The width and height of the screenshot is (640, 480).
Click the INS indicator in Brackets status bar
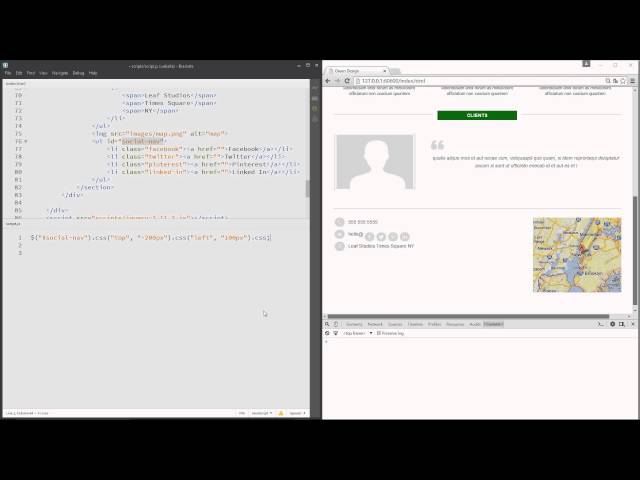point(242,413)
